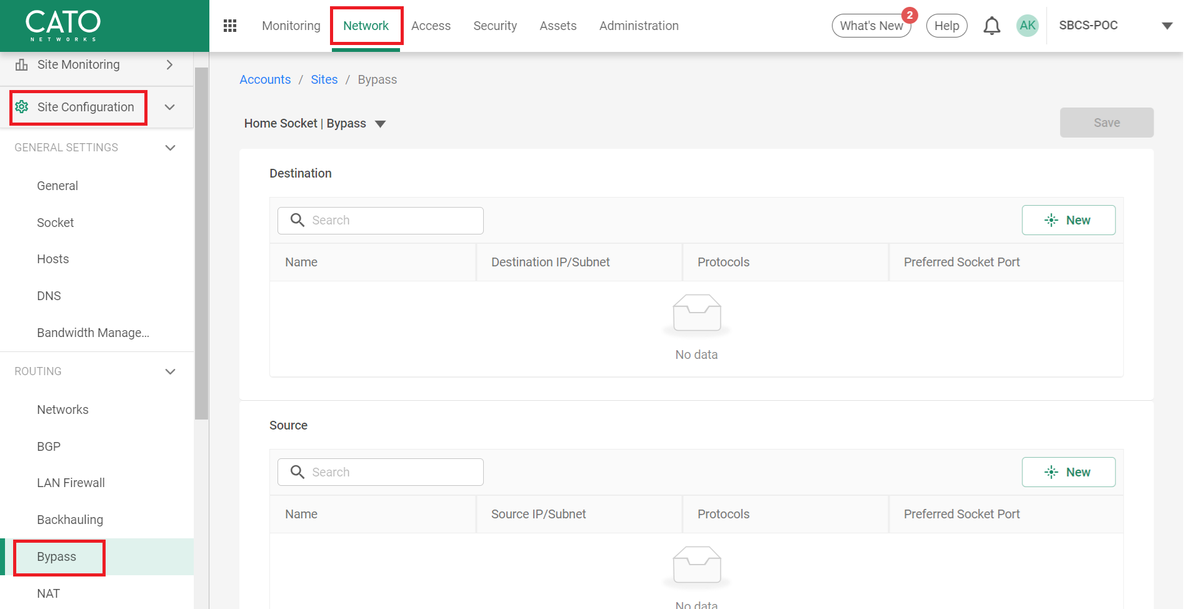This screenshot has height=609, width=1200.
Task: Click the What's New button
Action: coord(871,26)
